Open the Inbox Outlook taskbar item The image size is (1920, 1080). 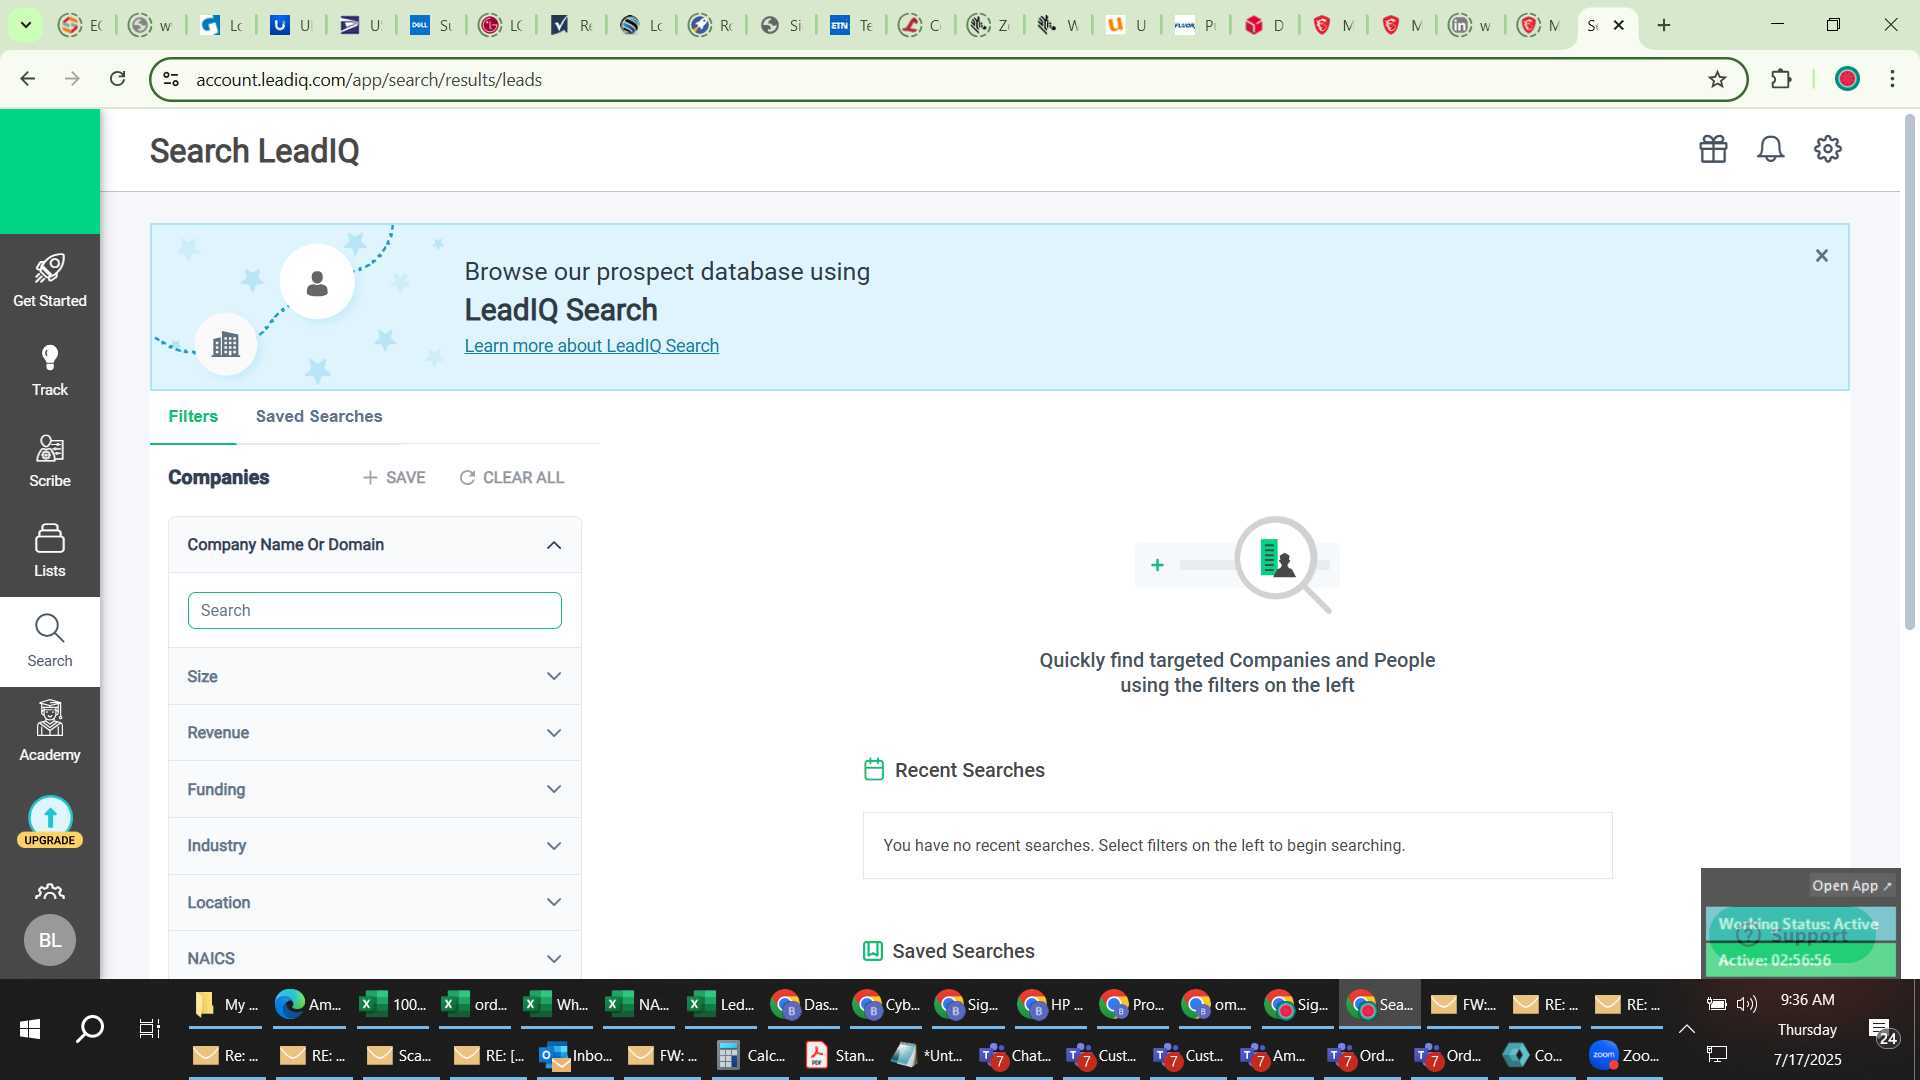576,1055
